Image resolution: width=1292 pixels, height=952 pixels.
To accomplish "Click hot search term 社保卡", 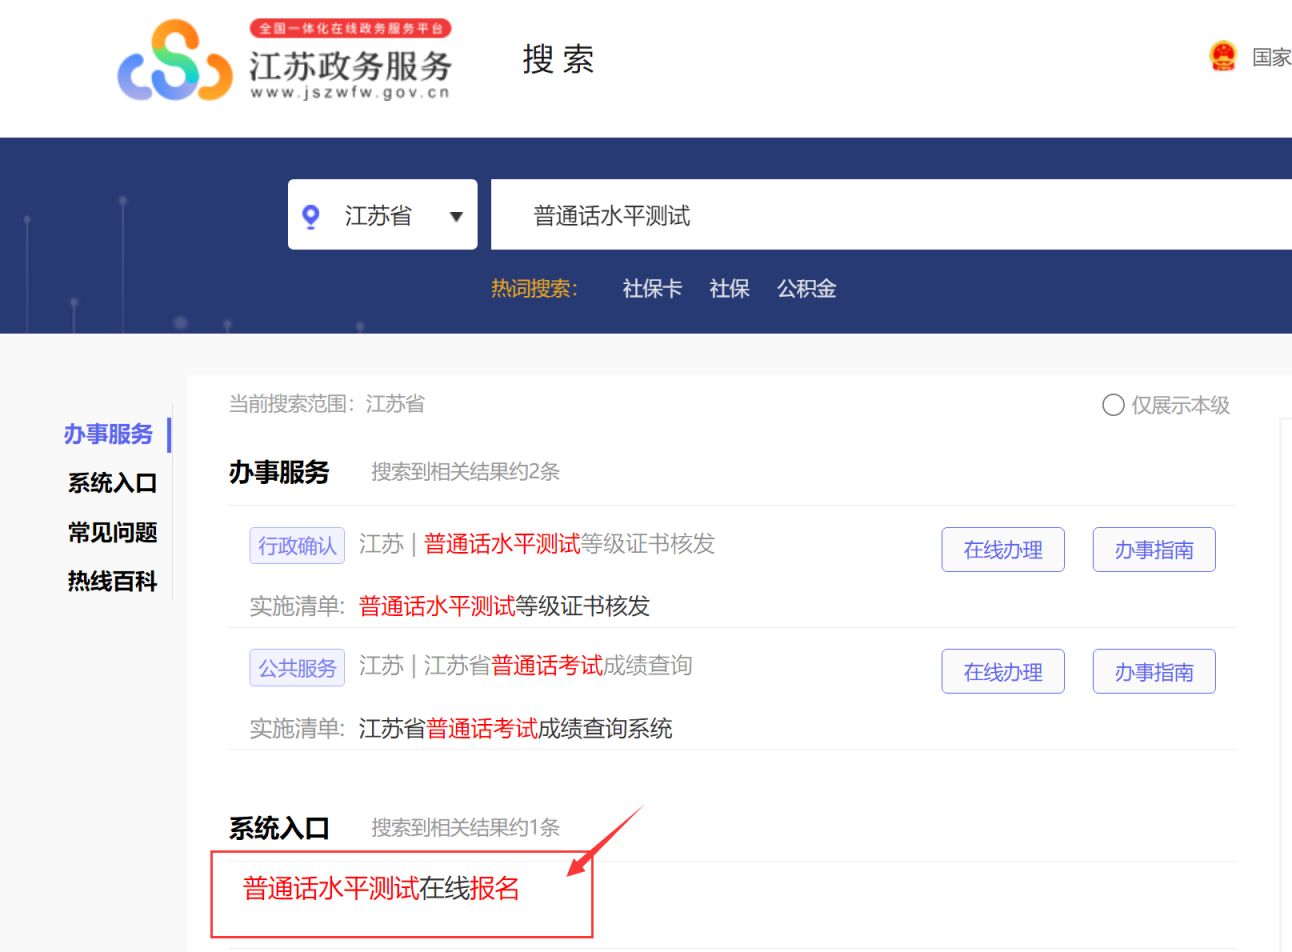I will click(x=652, y=289).
